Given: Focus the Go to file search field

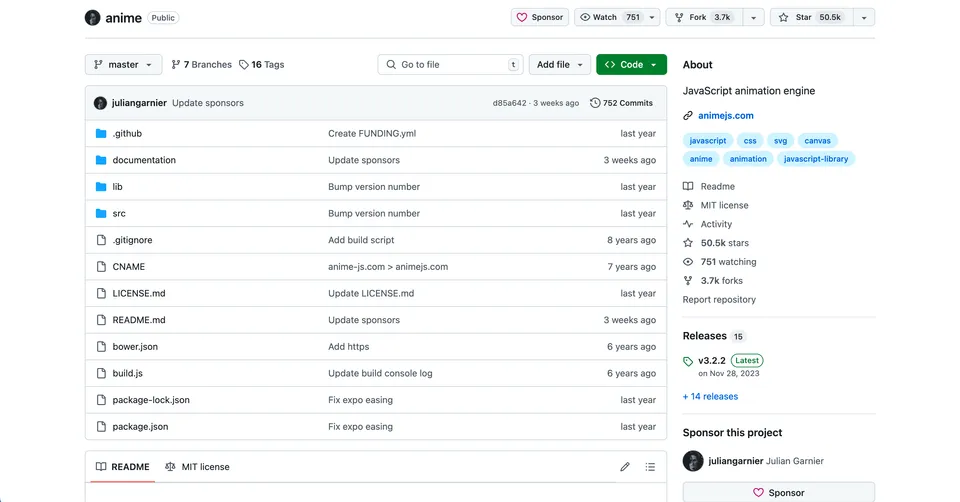Looking at the screenshot, I should (450, 65).
